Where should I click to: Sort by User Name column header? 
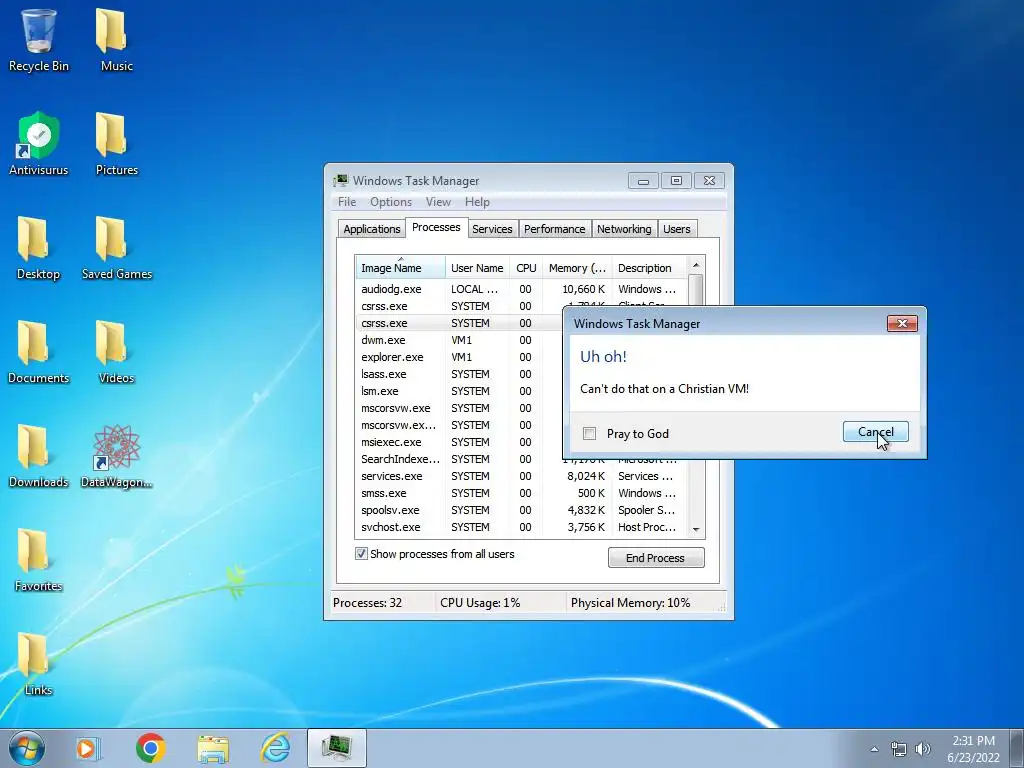point(477,268)
